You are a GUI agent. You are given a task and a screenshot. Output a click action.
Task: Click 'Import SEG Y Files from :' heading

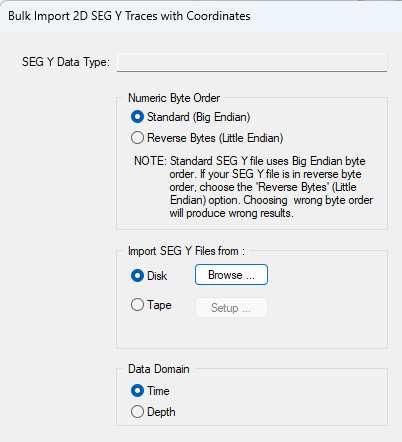186,251
